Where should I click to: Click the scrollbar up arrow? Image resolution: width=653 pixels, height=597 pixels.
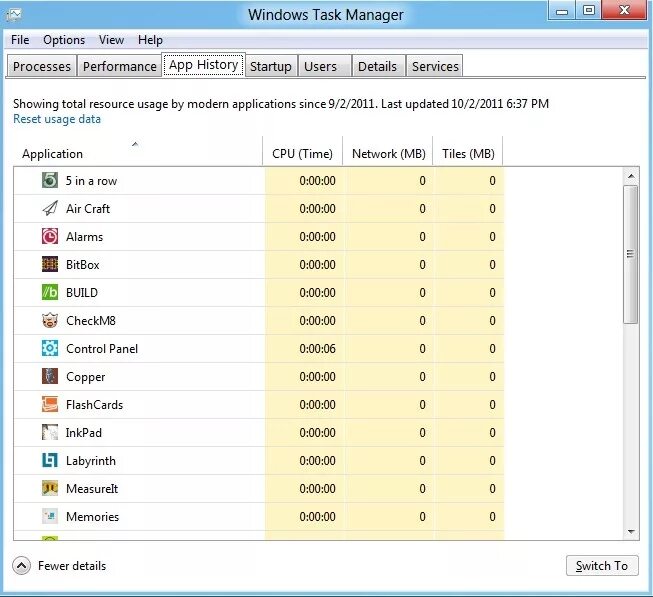click(631, 177)
